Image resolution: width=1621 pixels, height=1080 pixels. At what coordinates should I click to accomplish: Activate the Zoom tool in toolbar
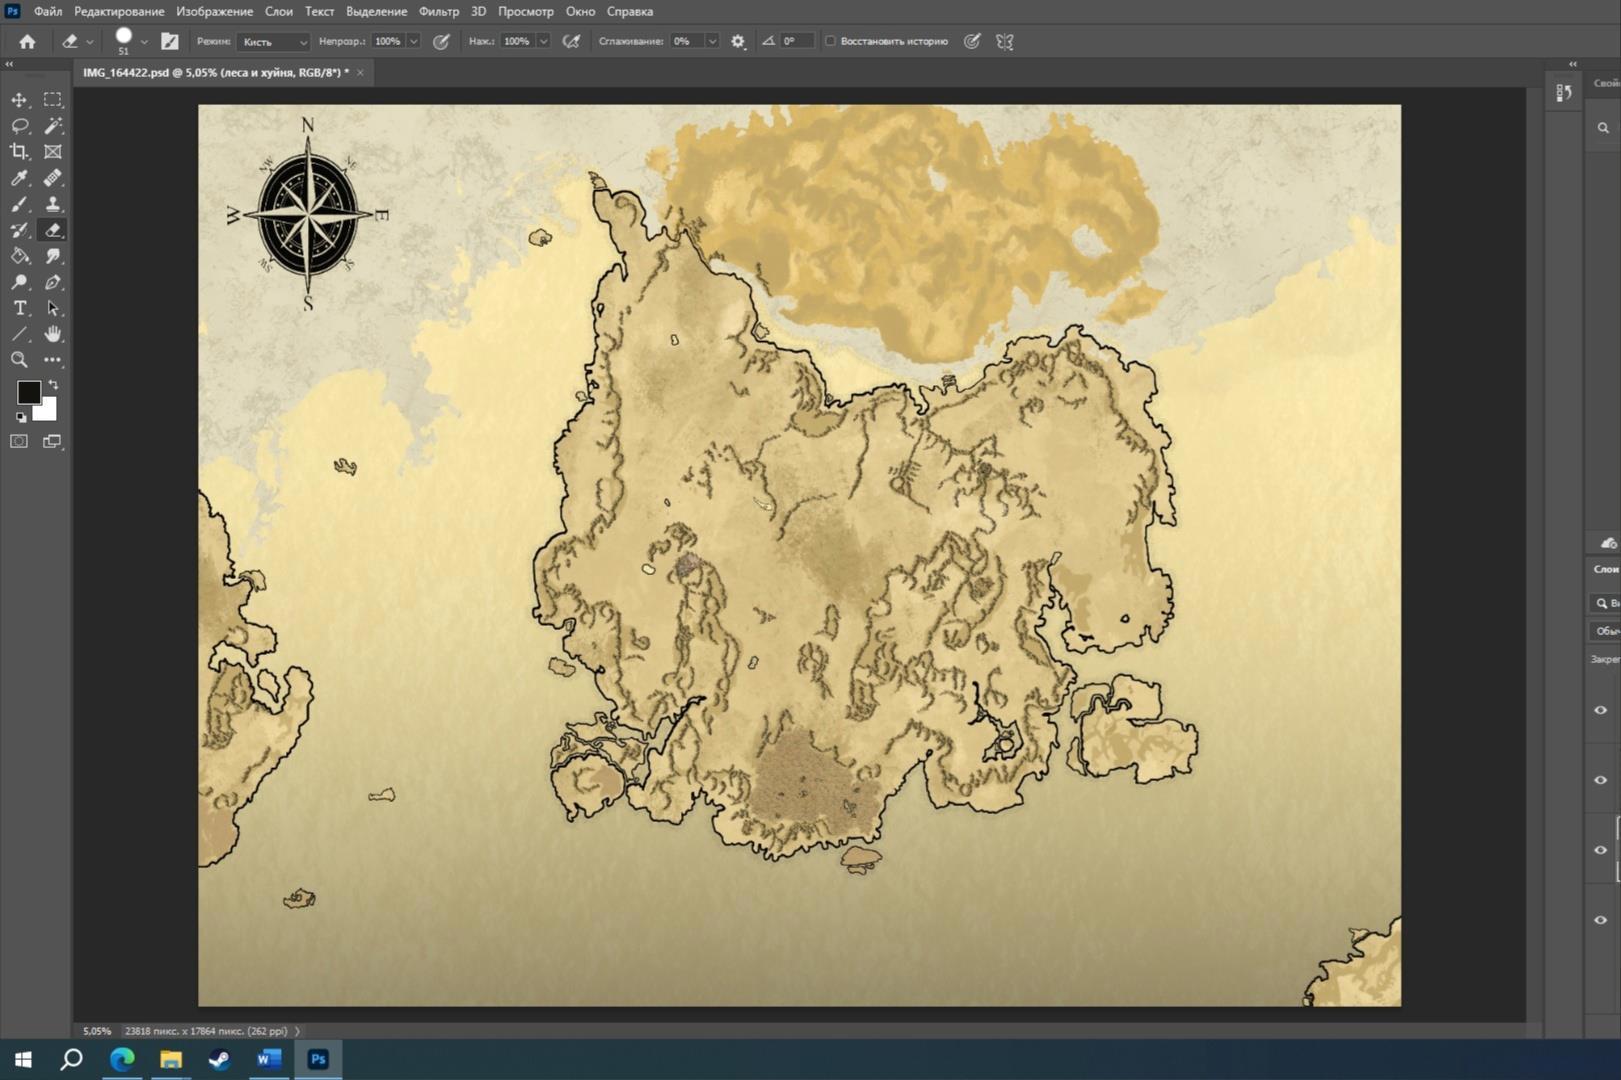pos(19,360)
